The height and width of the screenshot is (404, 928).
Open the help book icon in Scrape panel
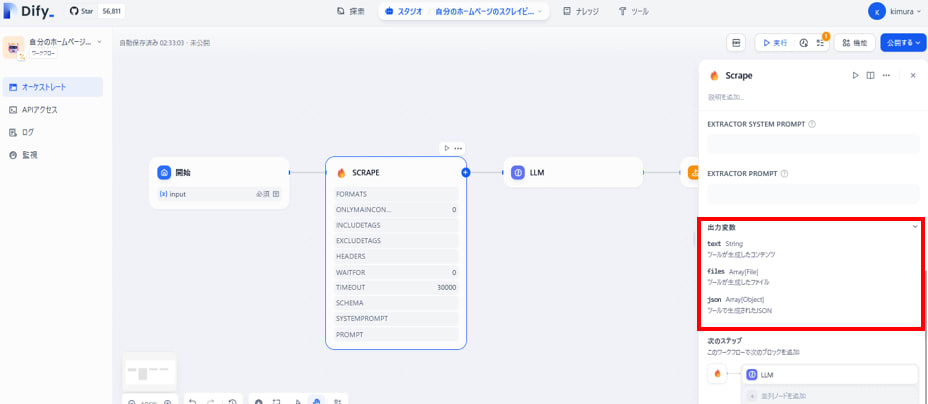[870, 75]
